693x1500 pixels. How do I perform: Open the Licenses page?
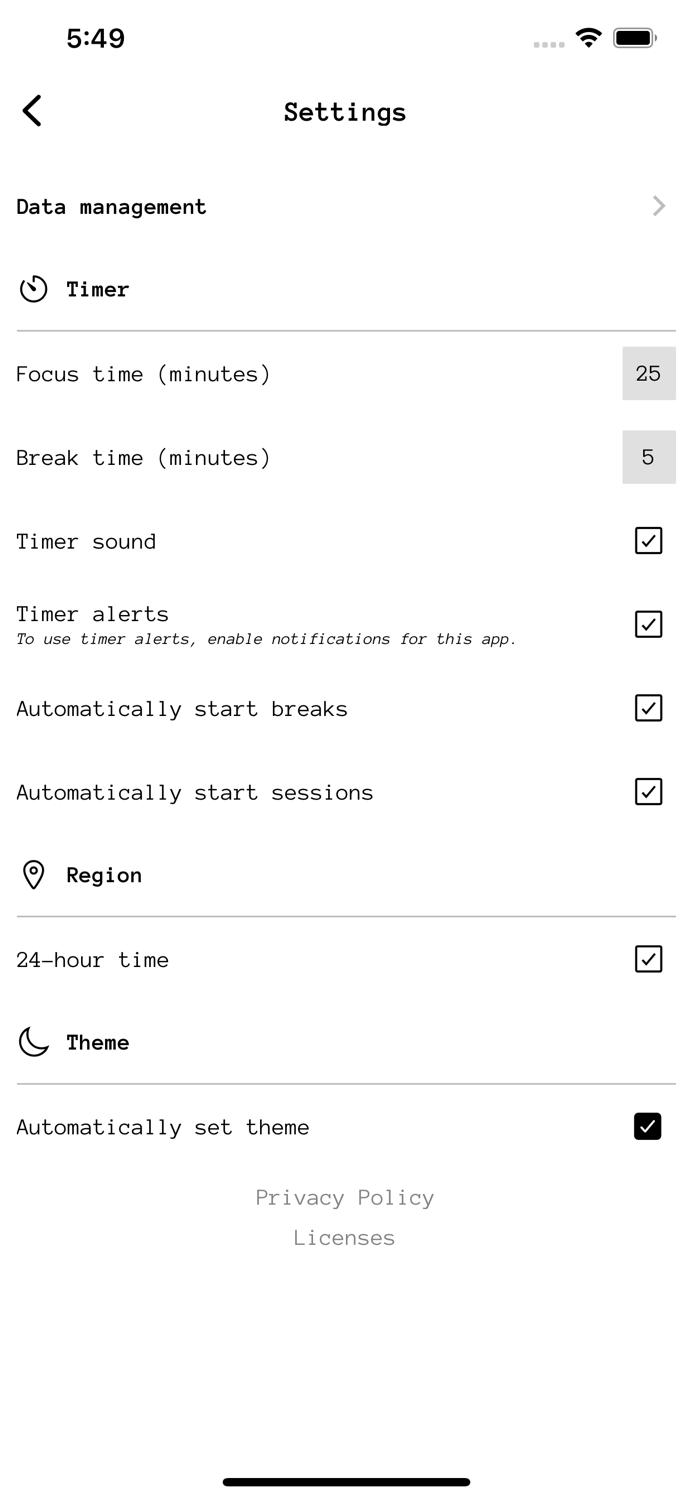(345, 1237)
